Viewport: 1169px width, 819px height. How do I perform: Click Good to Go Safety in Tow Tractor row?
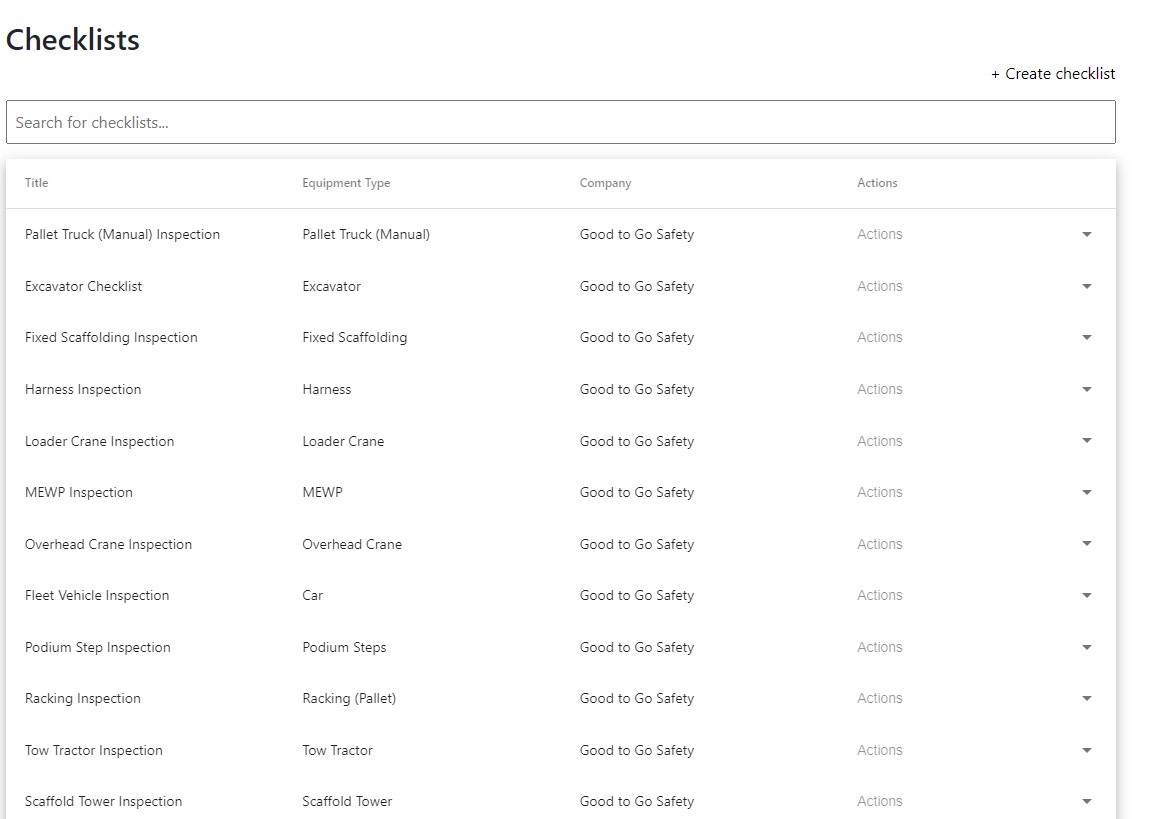637,750
